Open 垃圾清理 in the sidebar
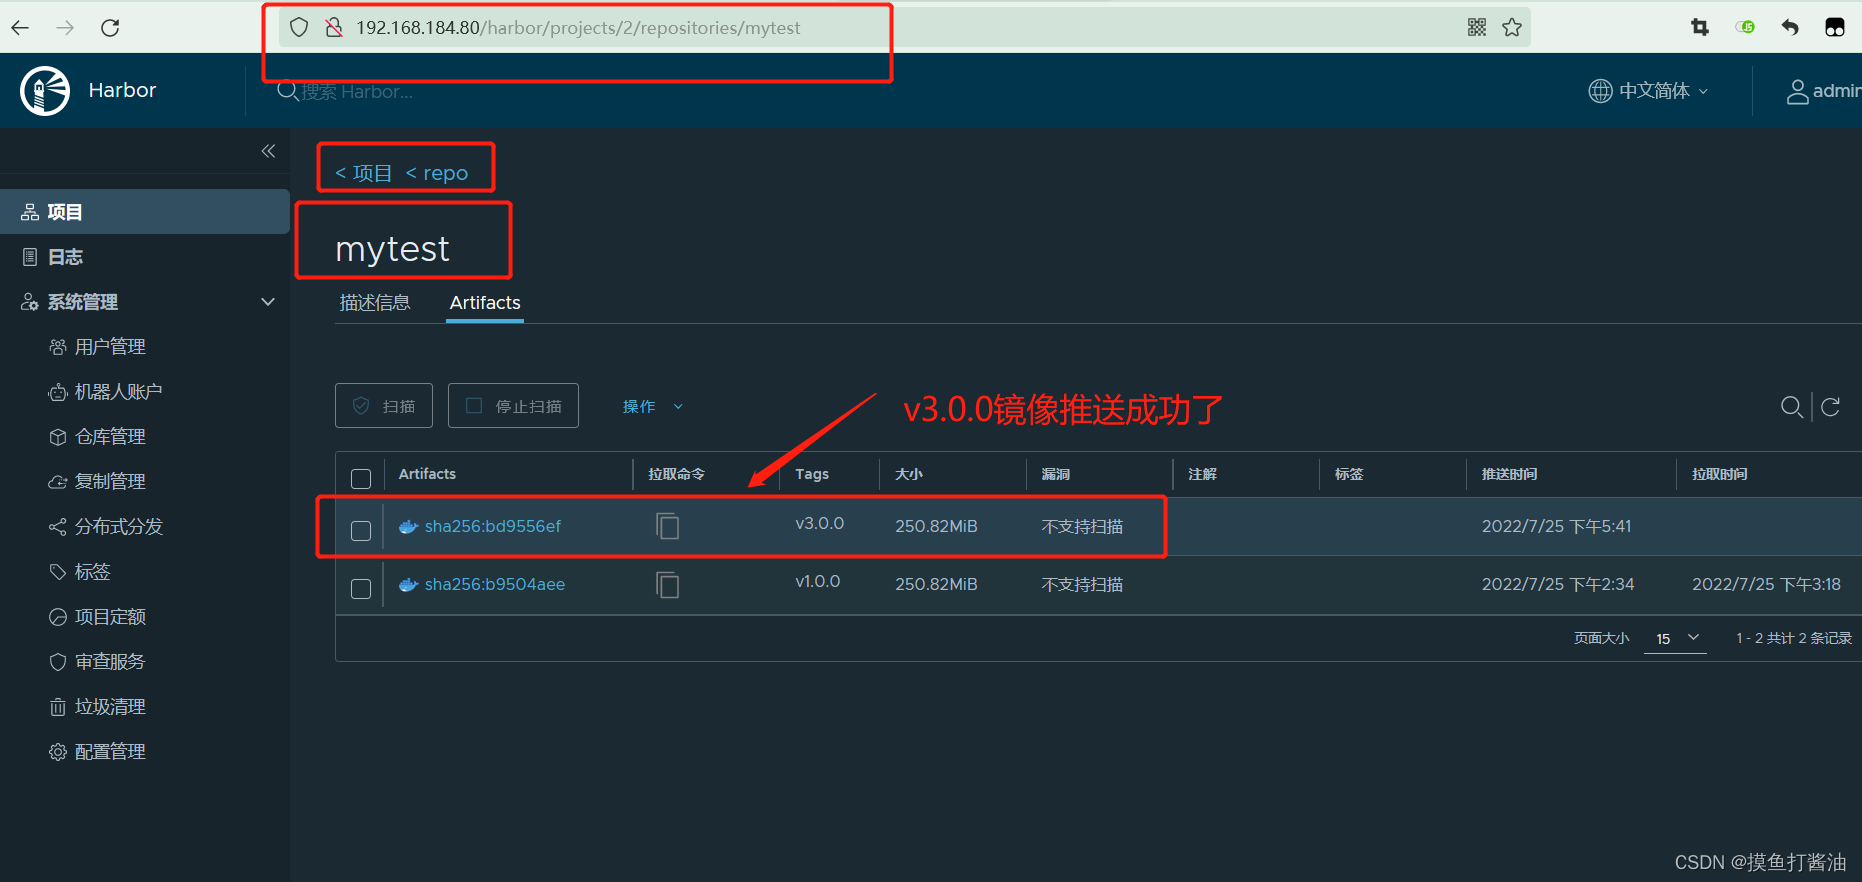This screenshot has height=882, width=1862. point(110,707)
